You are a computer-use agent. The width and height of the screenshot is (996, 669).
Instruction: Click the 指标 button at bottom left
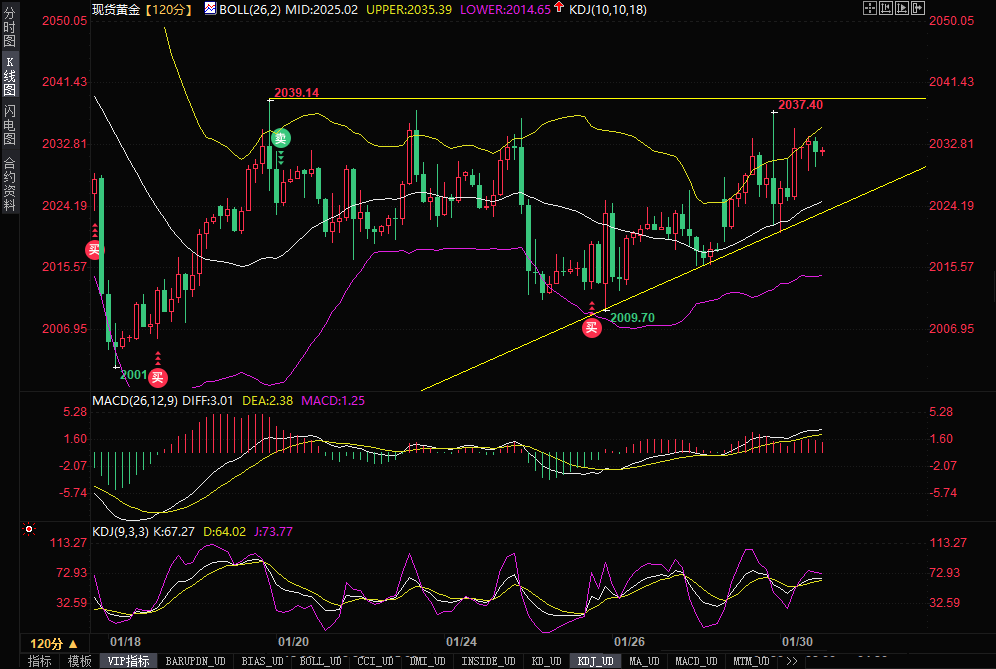(x=40, y=661)
